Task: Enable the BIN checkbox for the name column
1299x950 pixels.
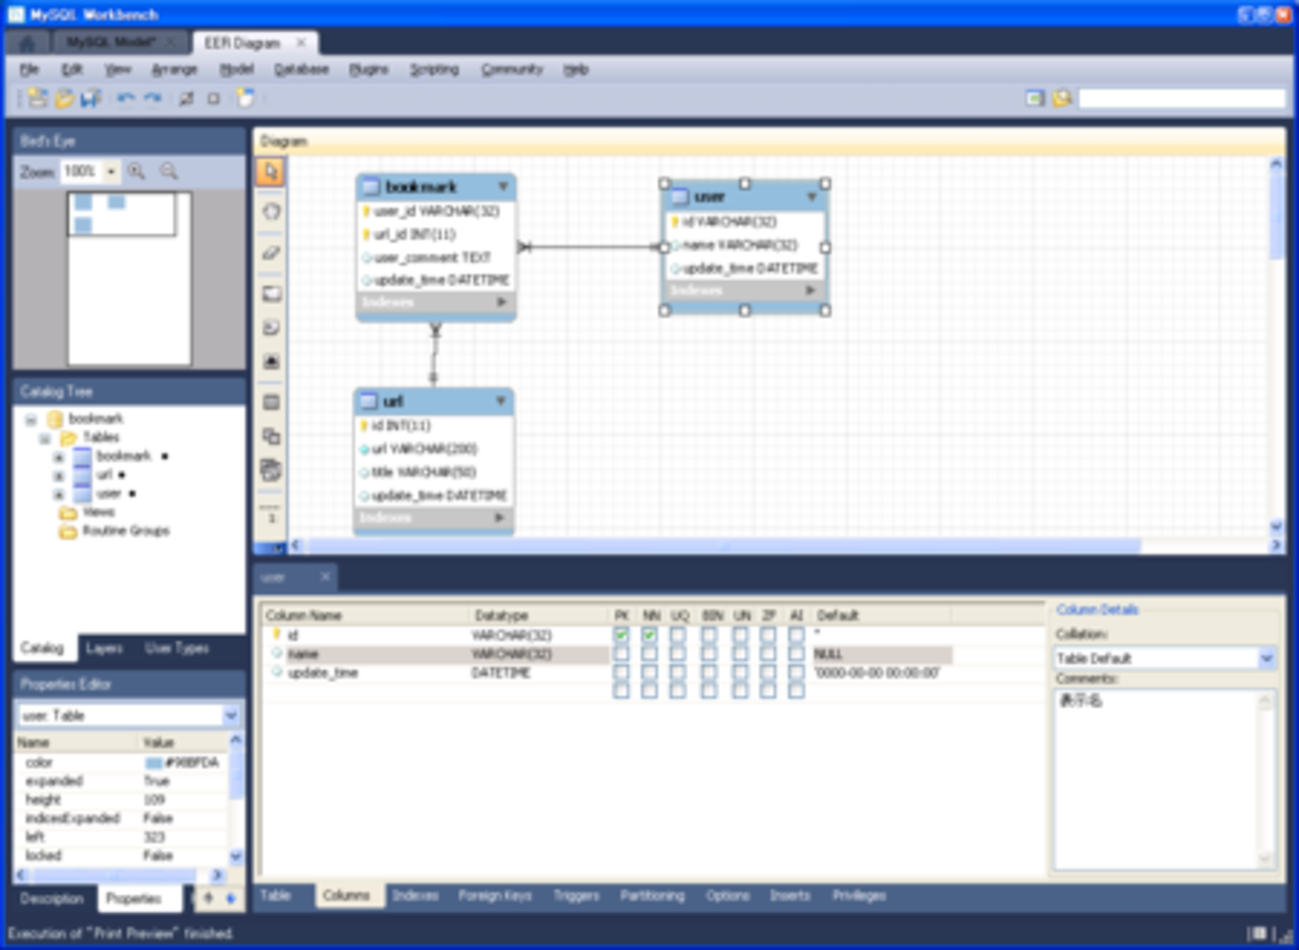Action: tap(709, 654)
